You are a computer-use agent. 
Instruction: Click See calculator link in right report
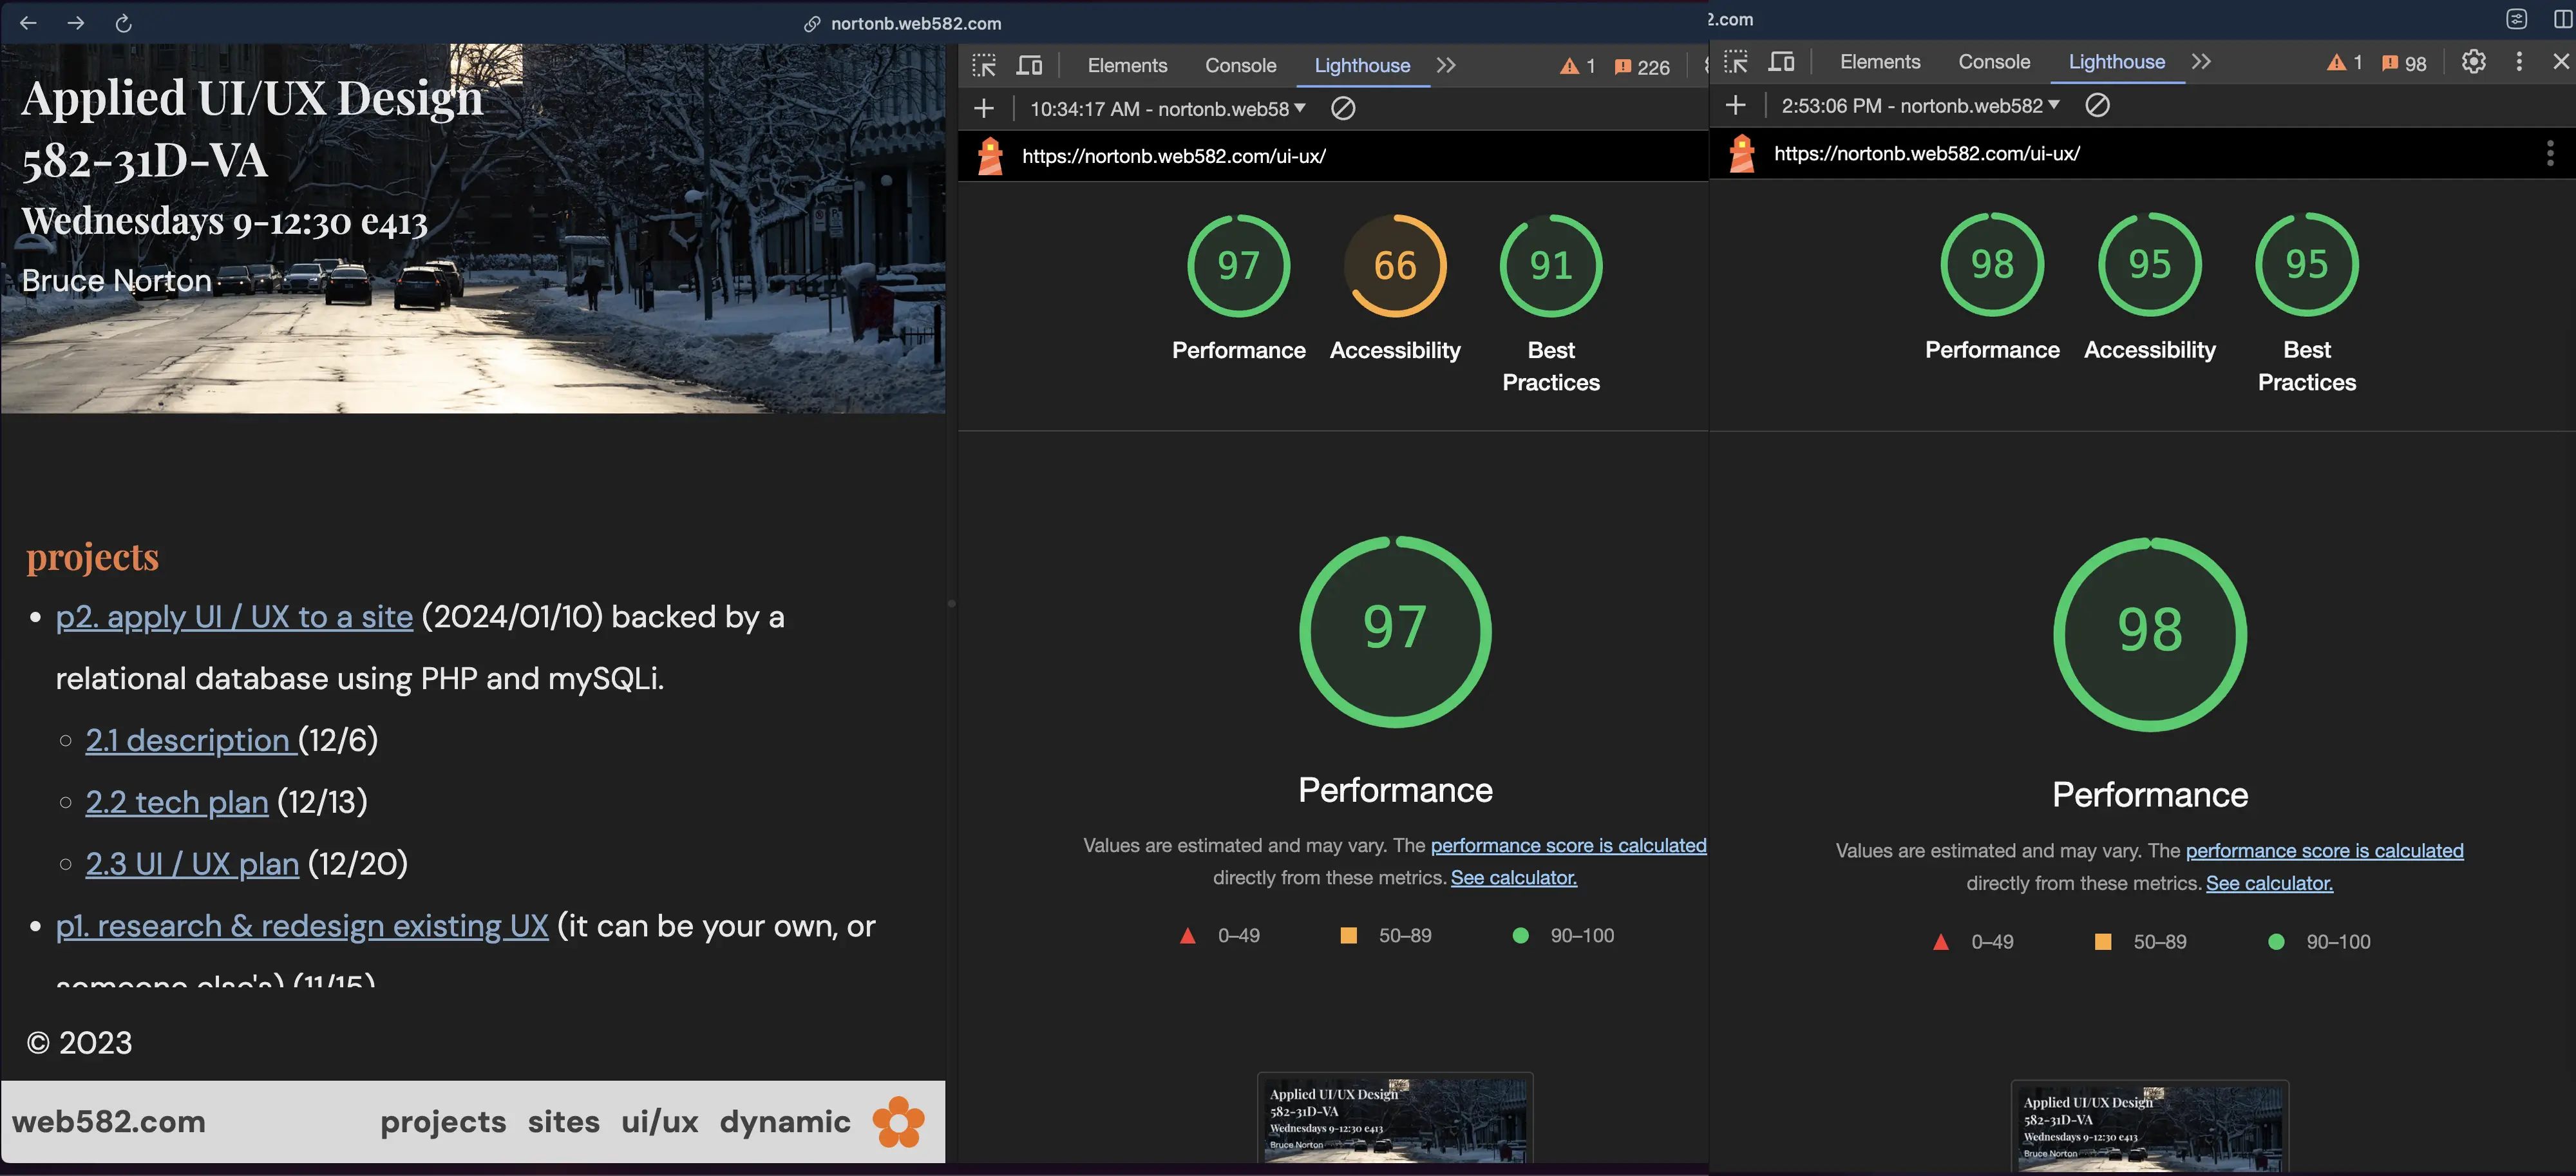(x=2269, y=883)
